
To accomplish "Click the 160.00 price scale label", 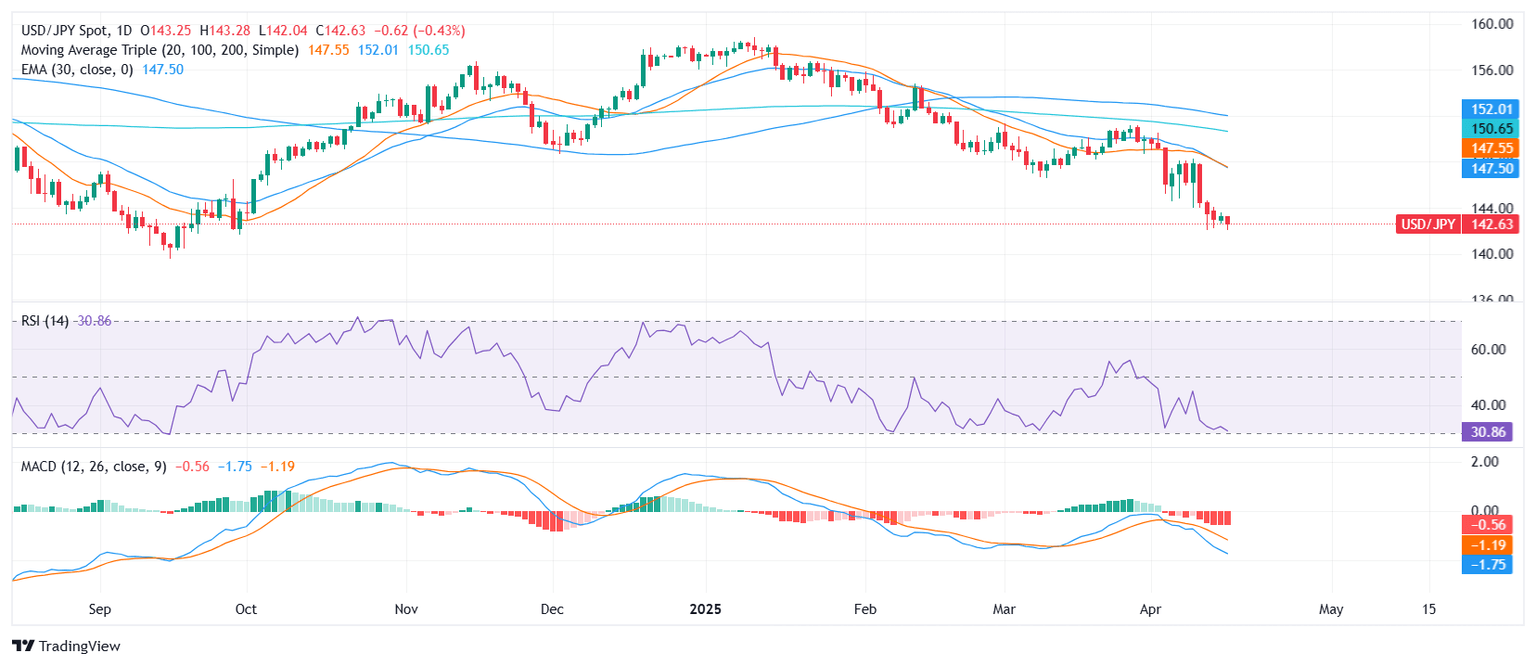I will click(x=1490, y=24).
